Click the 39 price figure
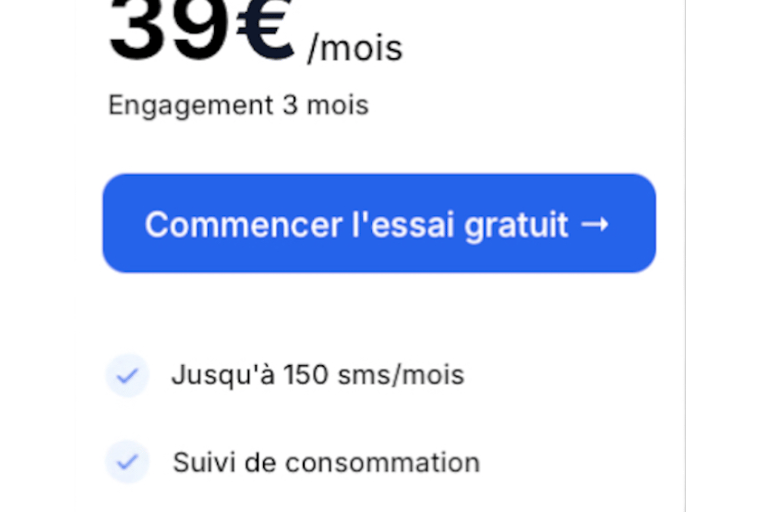The image size is (768, 512). [x=170, y=28]
